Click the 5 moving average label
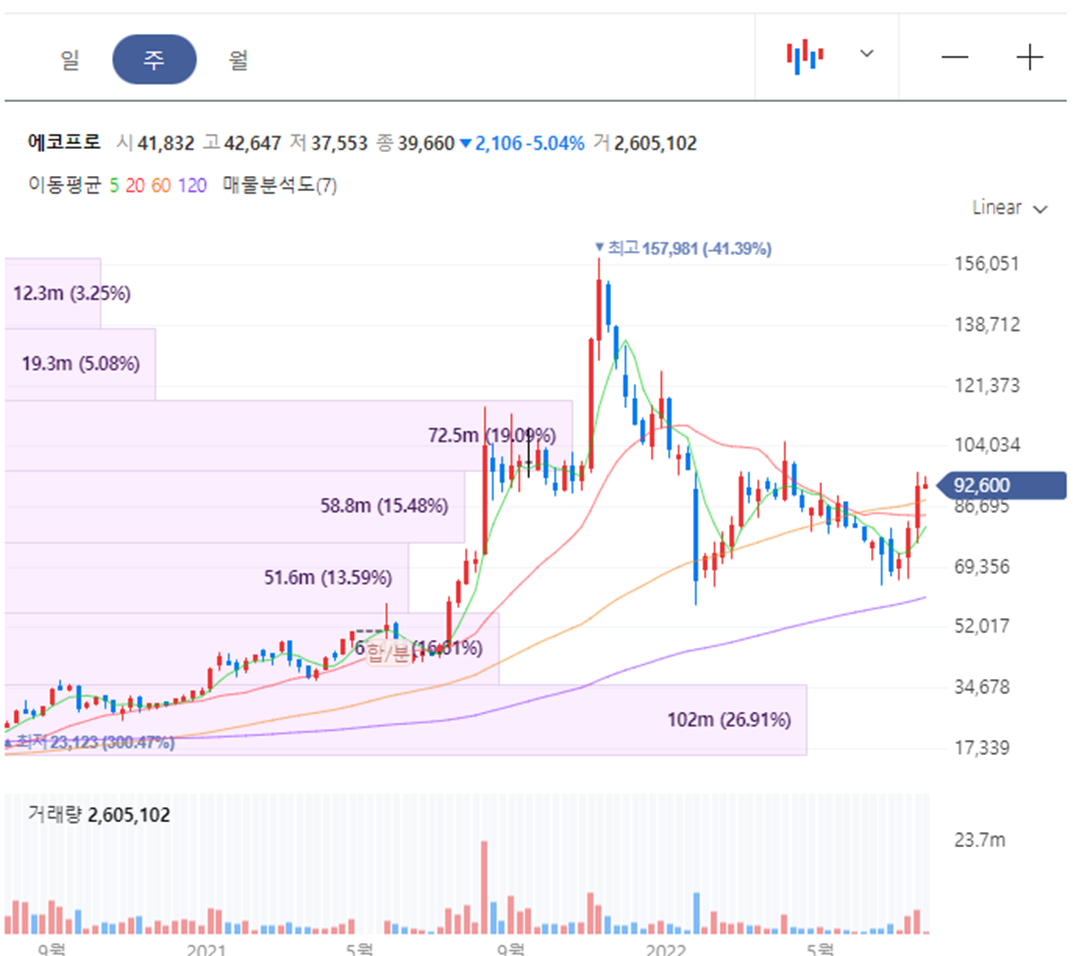The image size is (1073, 956). [x=114, y=185]
